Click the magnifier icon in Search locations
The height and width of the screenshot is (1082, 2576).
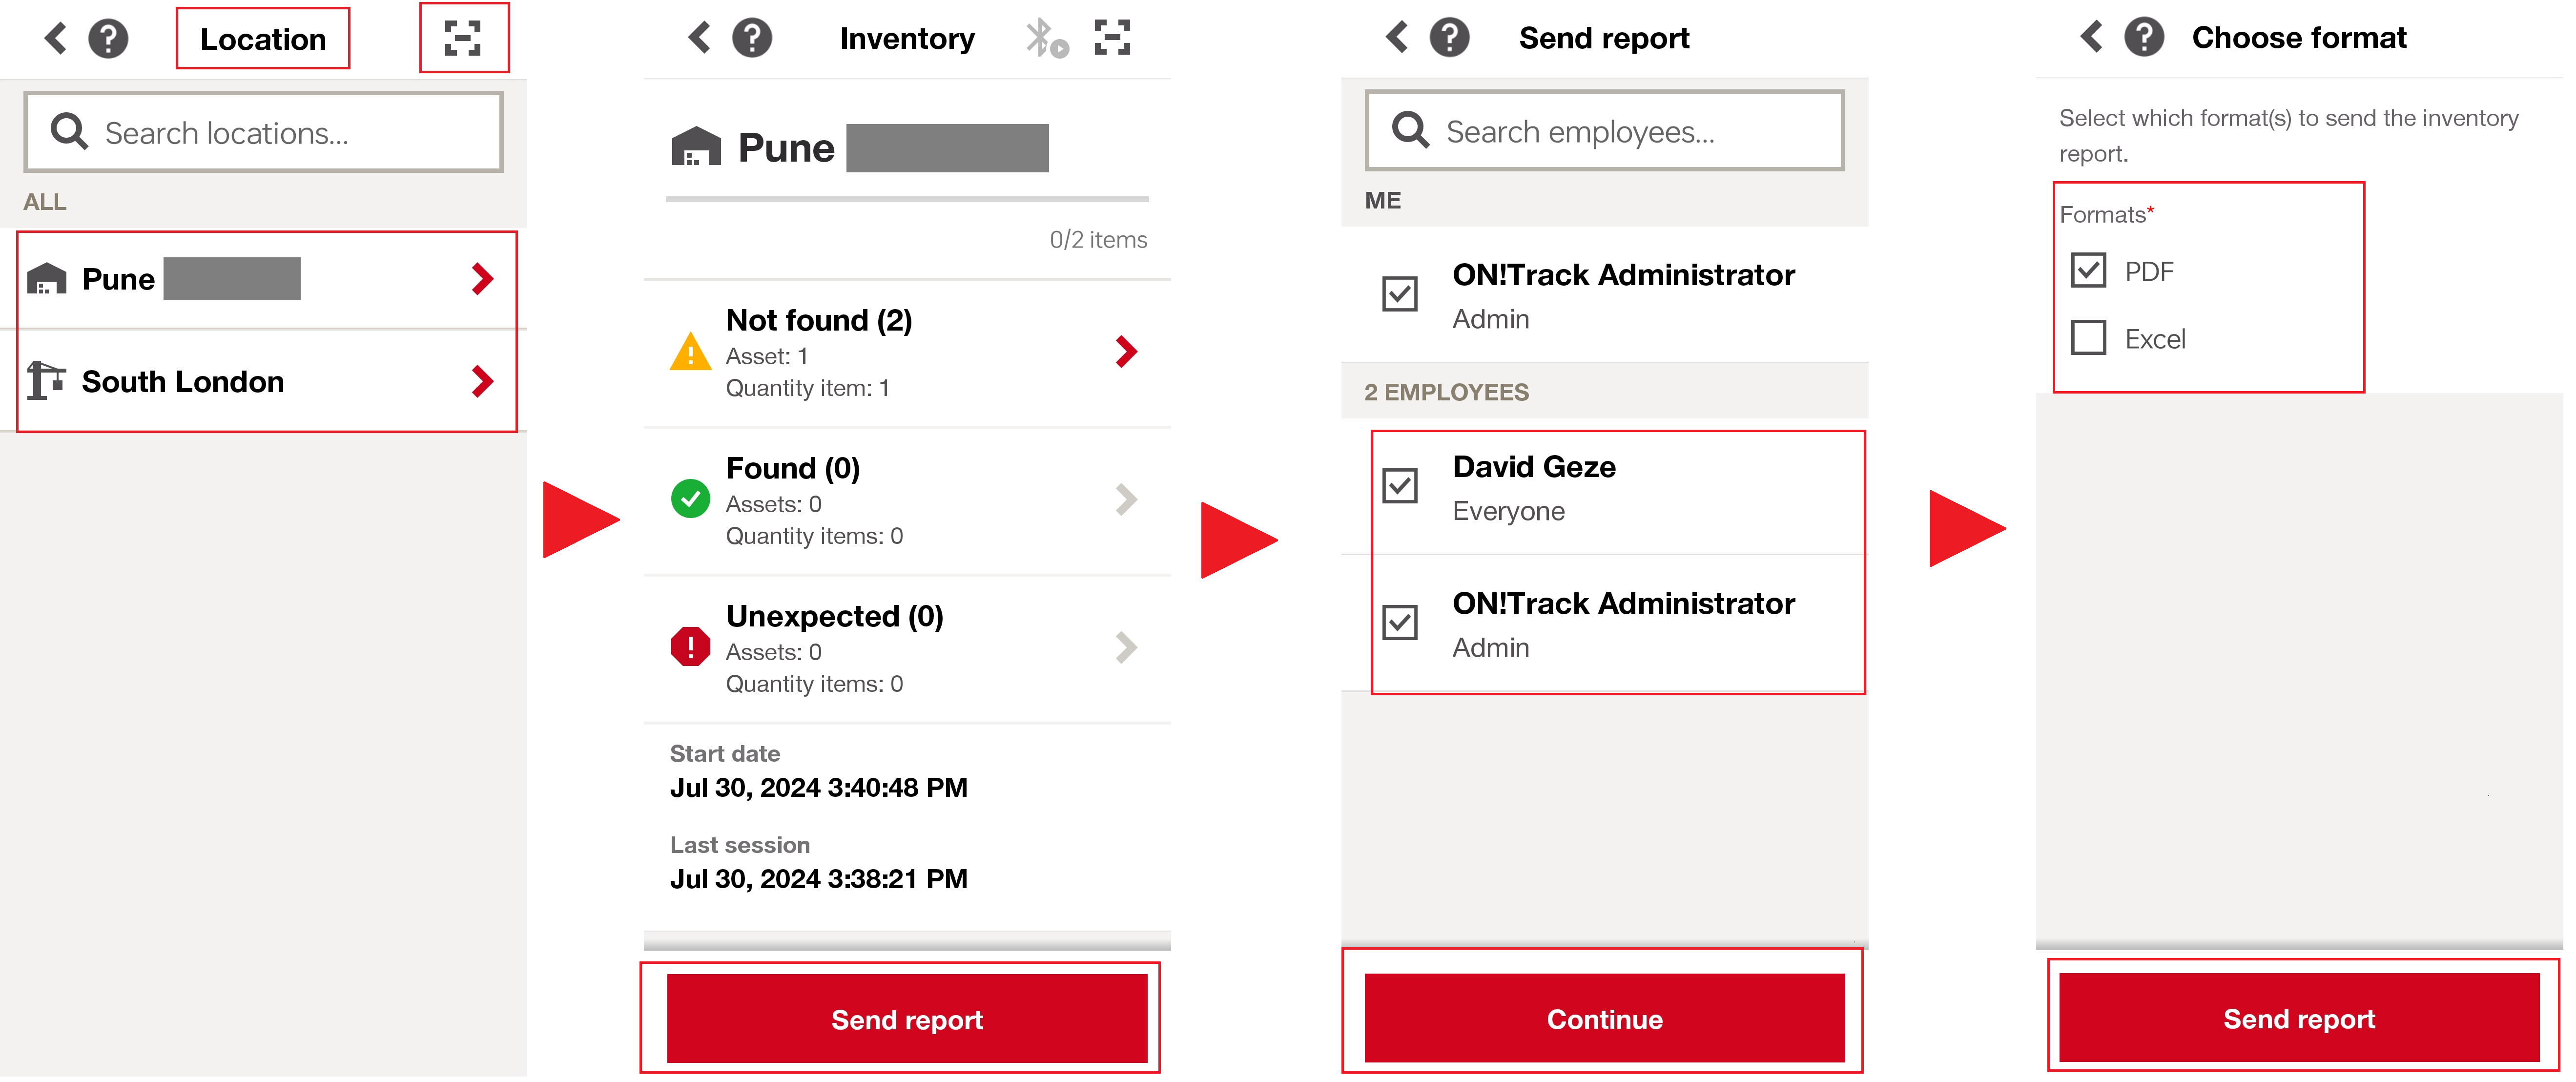tap(69, 131)
